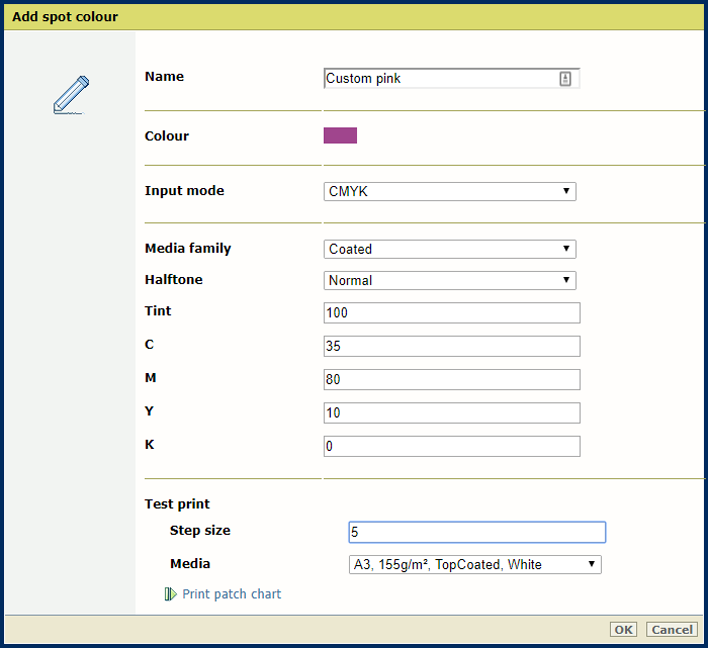Expand the Media family dropdown

(x=450, y=249)
